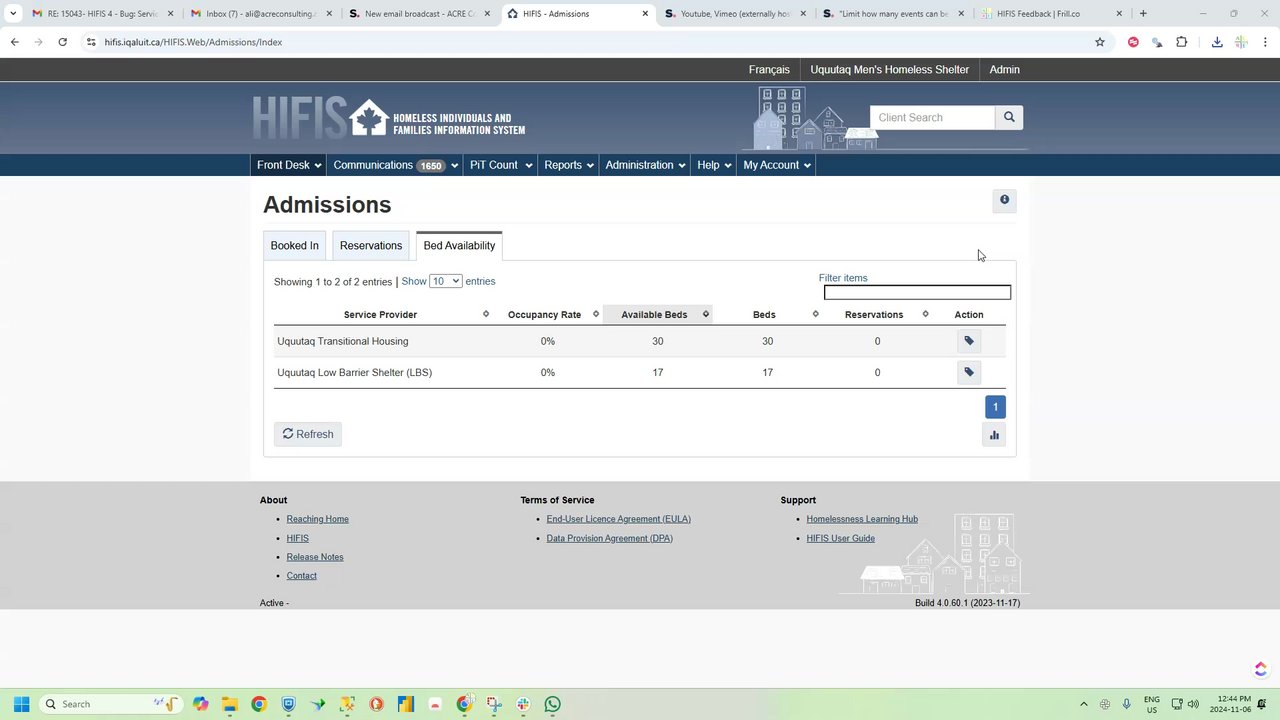This screenshot has width=1280, height=720.
Task: Bookmark this page with the star icon
Action: 1100,42
